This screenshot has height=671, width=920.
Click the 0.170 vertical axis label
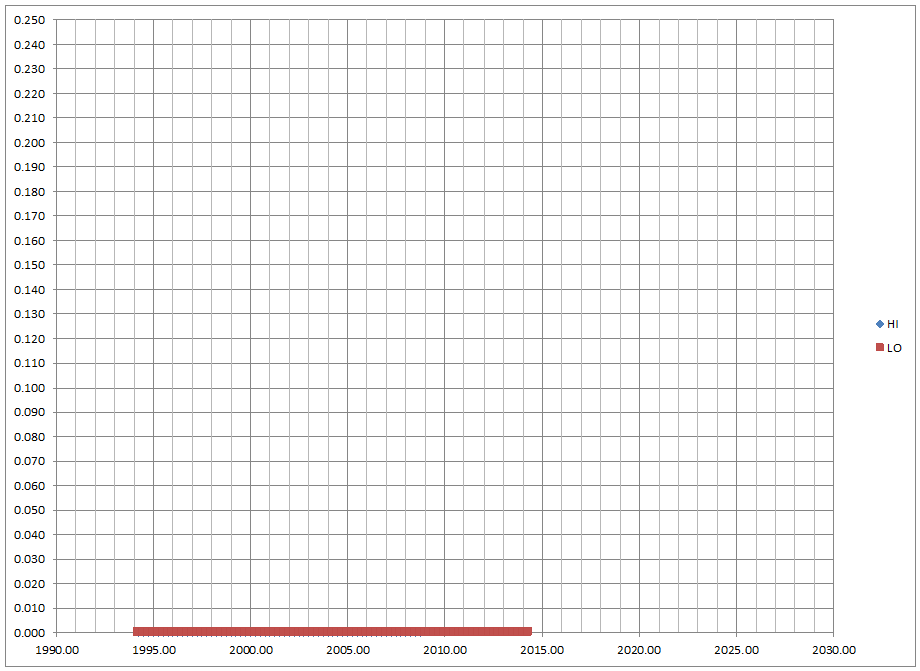(x=29, y=216)
